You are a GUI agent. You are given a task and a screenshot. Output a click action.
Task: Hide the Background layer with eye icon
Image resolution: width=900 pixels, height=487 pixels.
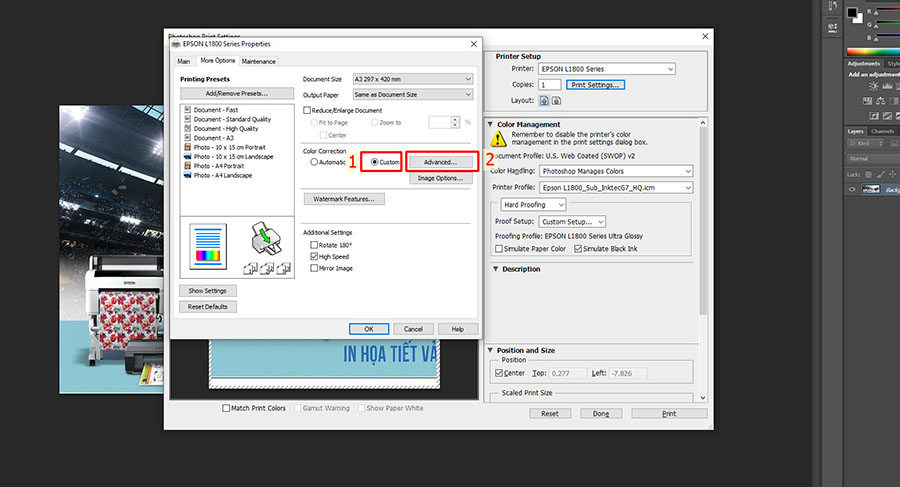tap(852, 190)
